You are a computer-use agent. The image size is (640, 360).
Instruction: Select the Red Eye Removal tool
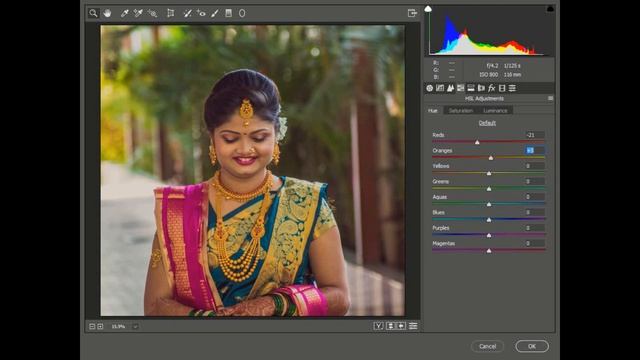(x=201, y=13)
